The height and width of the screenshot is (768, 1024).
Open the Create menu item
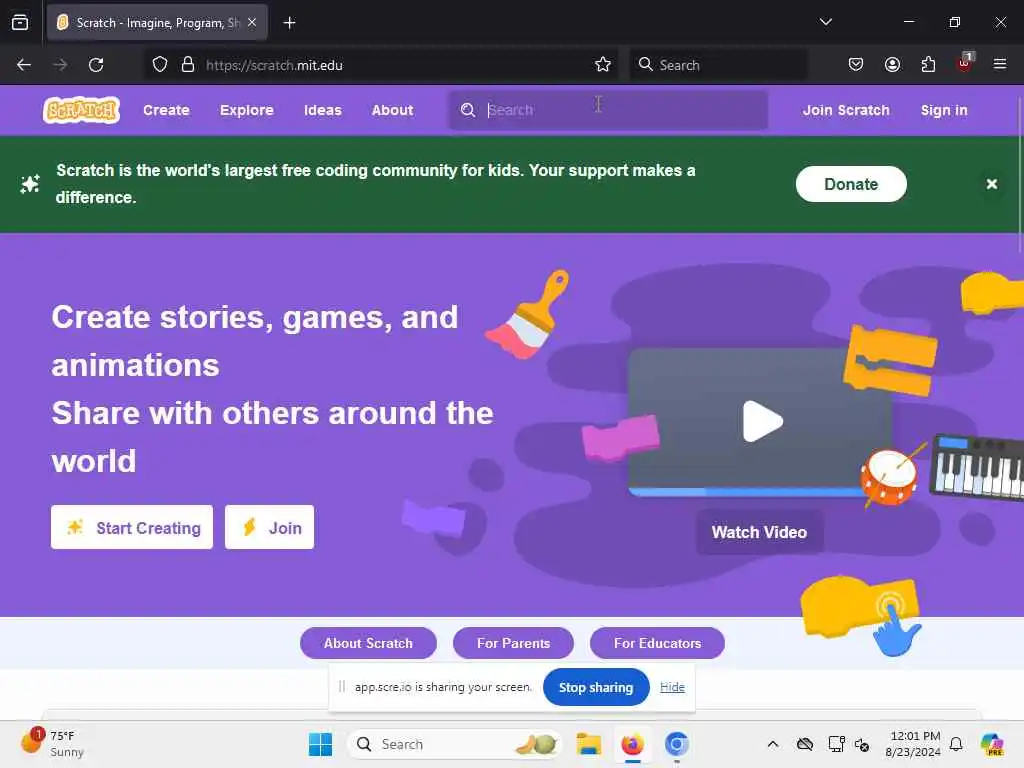click(167, 110)
